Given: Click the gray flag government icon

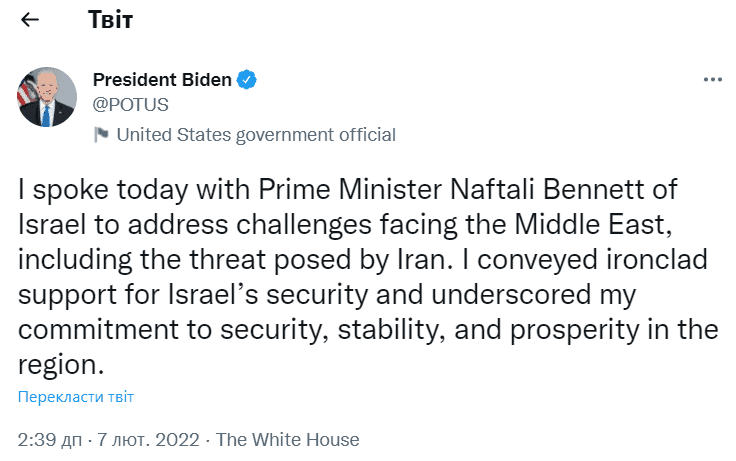Looking at the screenshot, I should 101,135.
